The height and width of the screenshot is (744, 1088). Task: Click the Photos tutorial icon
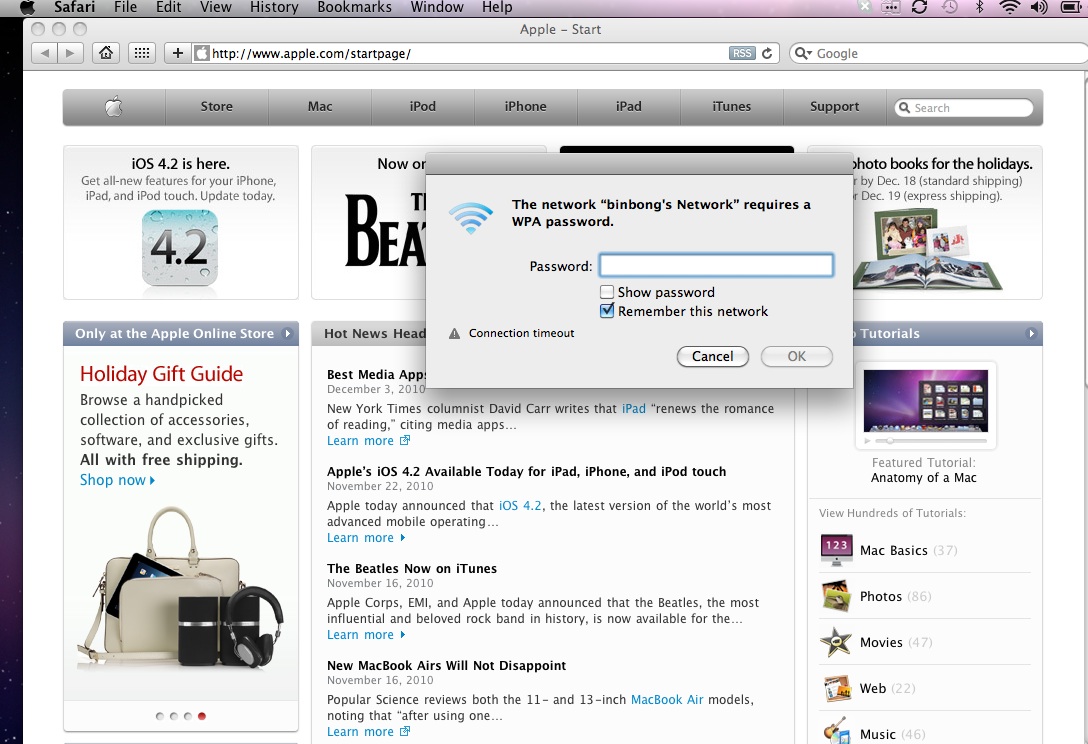(x=836, y=595)
